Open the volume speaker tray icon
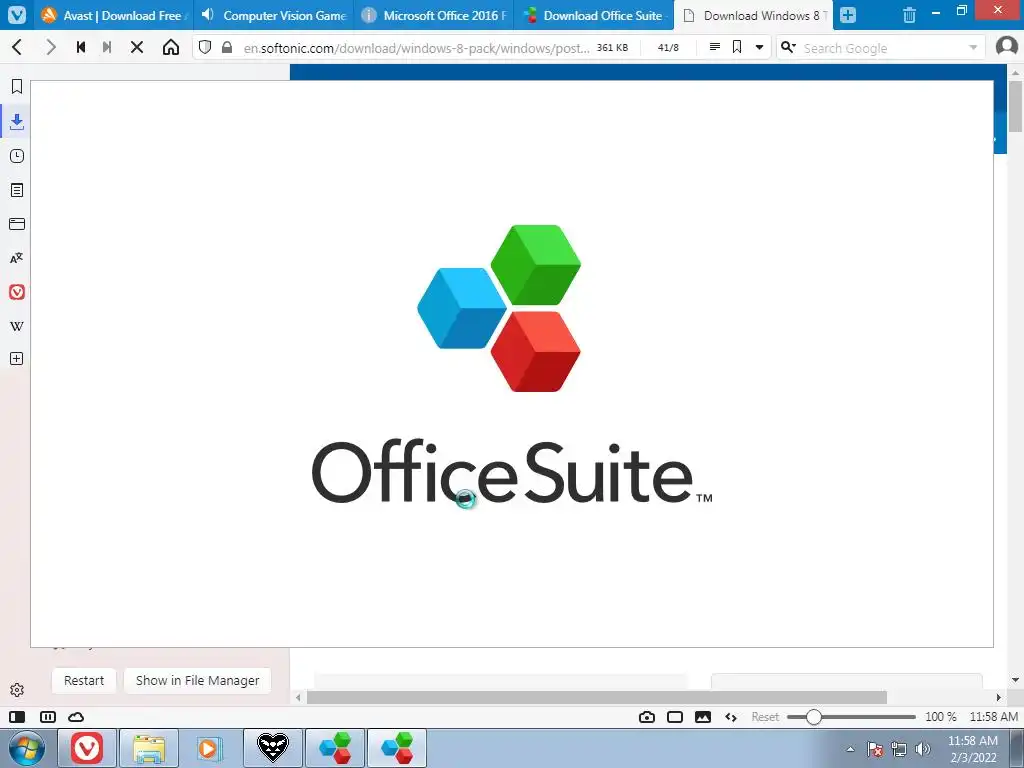The width and height of the screenshot is (1024, 768). (922, 749)
